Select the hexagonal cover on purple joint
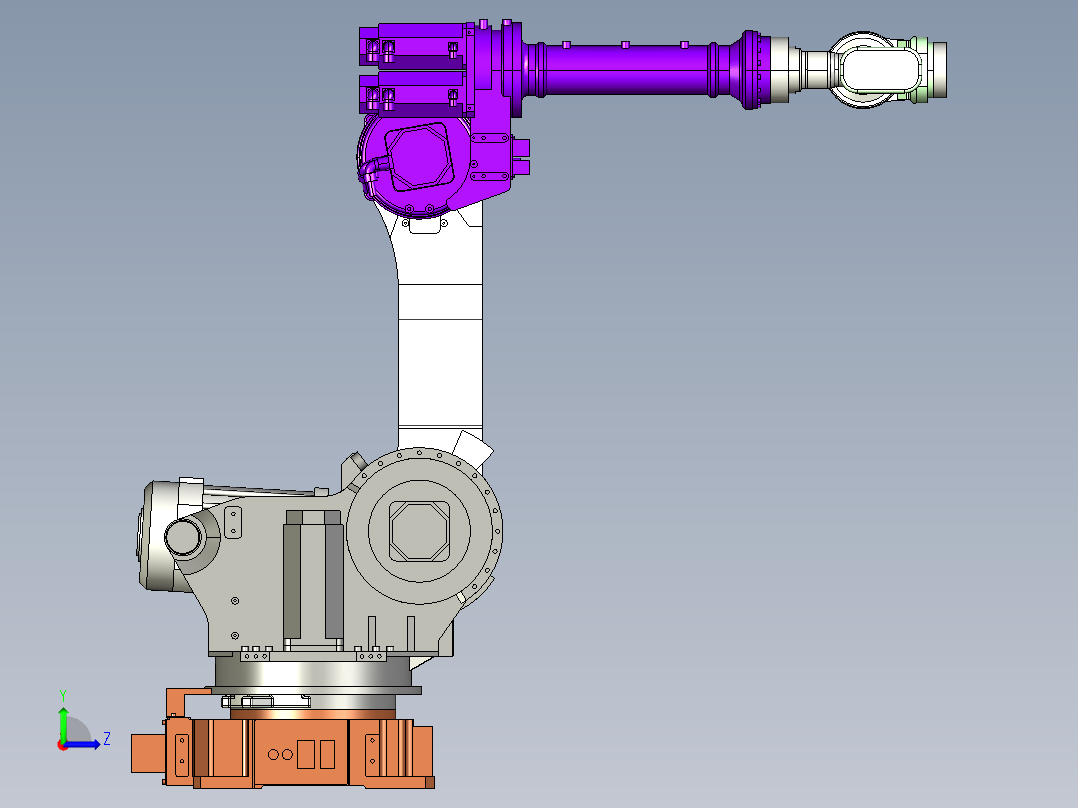Screen dimensions: 1078x808 [420, 155]
